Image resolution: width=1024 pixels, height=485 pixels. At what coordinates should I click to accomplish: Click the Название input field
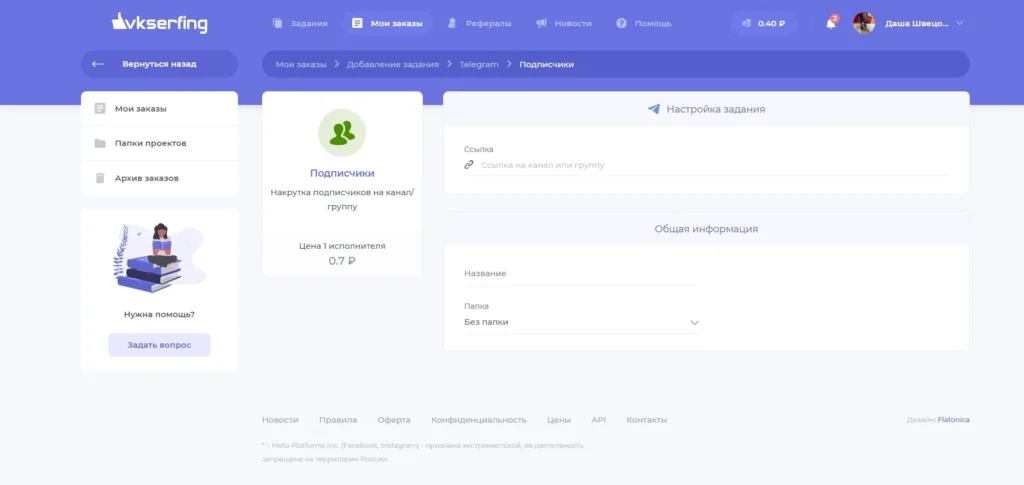point(581,274)
